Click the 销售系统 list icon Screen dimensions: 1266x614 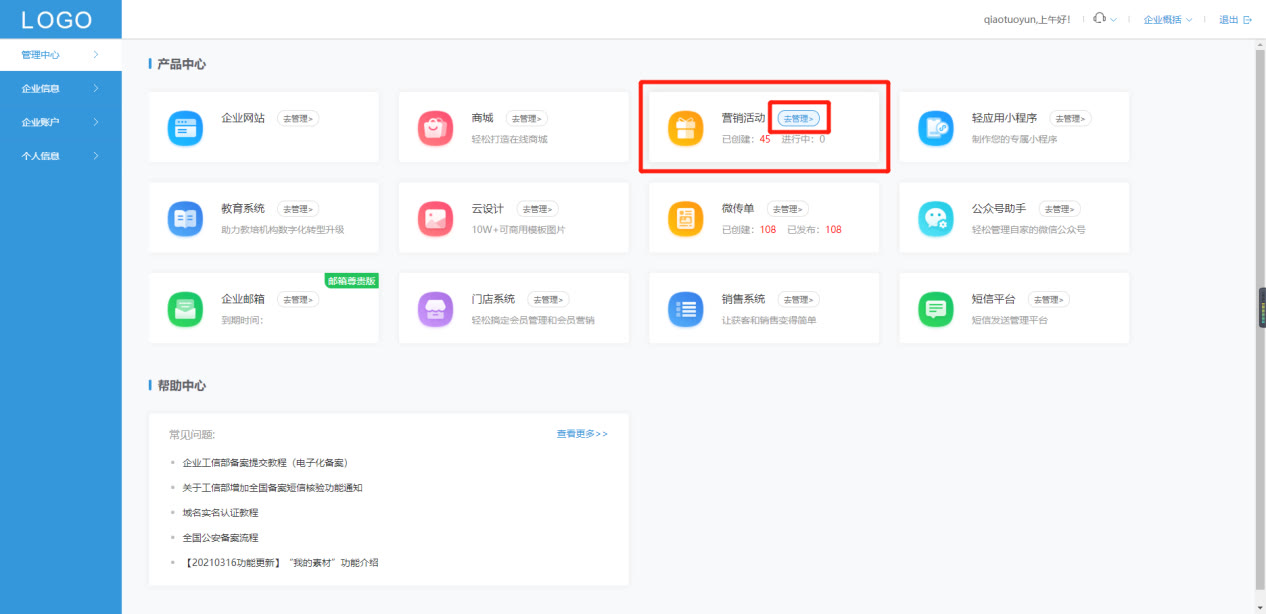click(x=685, y=308)
